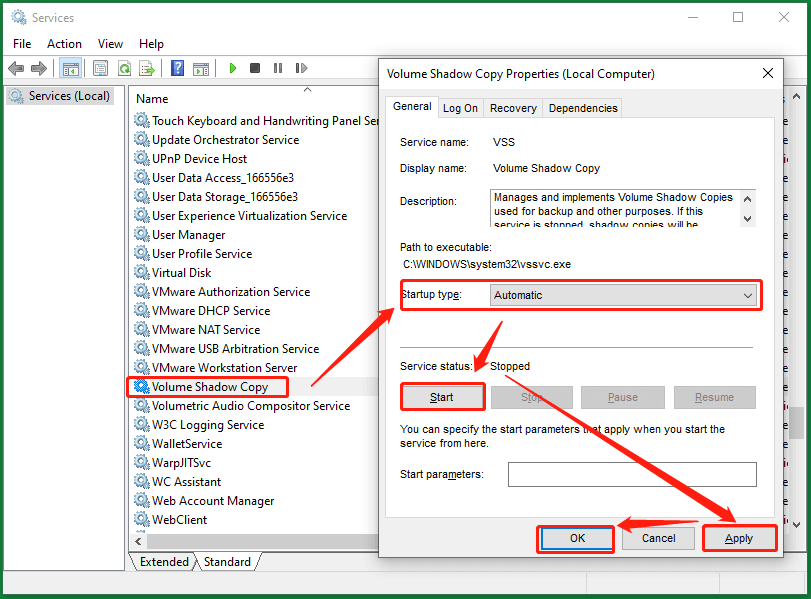811x599 pixels.
Task: Switch to the General tab
Action: click(412, 107)
